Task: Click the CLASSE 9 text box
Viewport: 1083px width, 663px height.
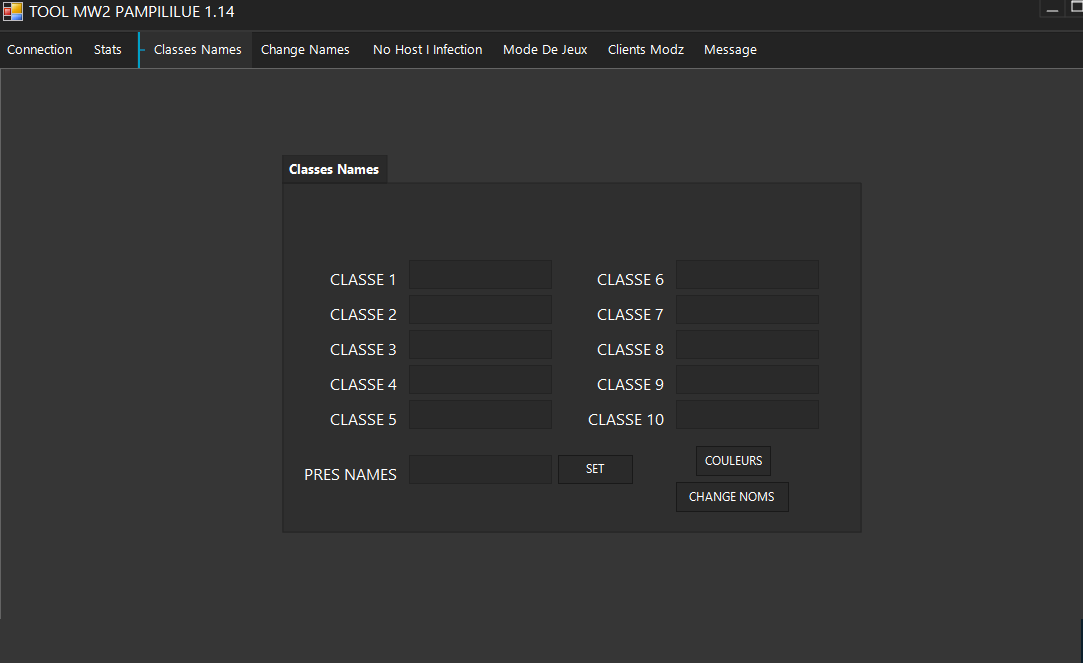Action: 747,380
